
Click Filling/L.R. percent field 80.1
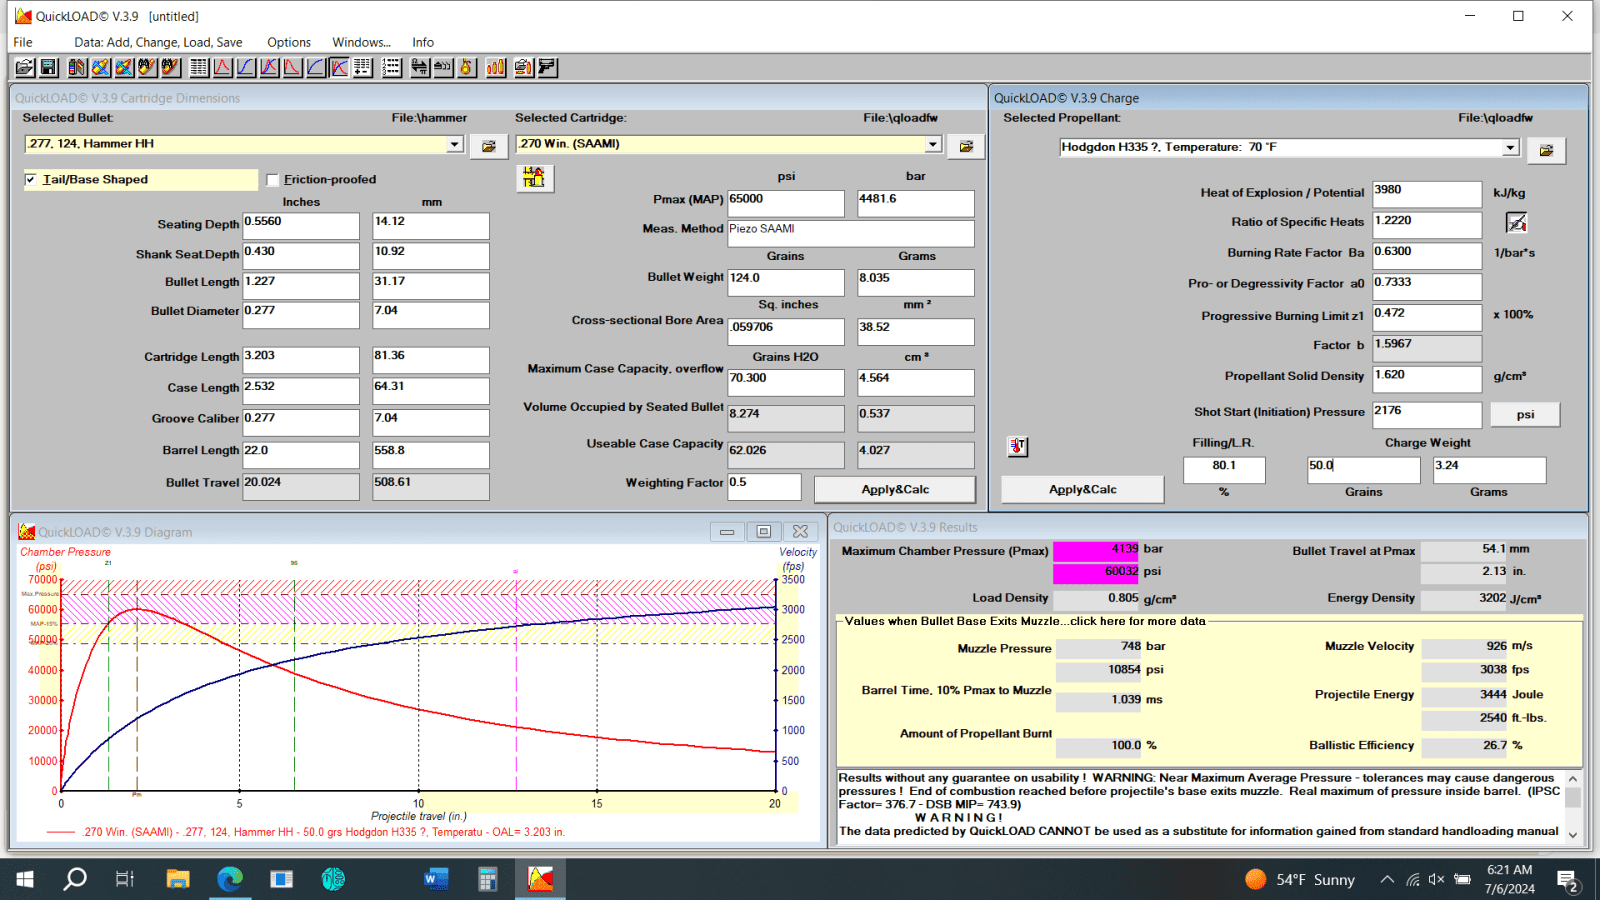point(1224,470)
